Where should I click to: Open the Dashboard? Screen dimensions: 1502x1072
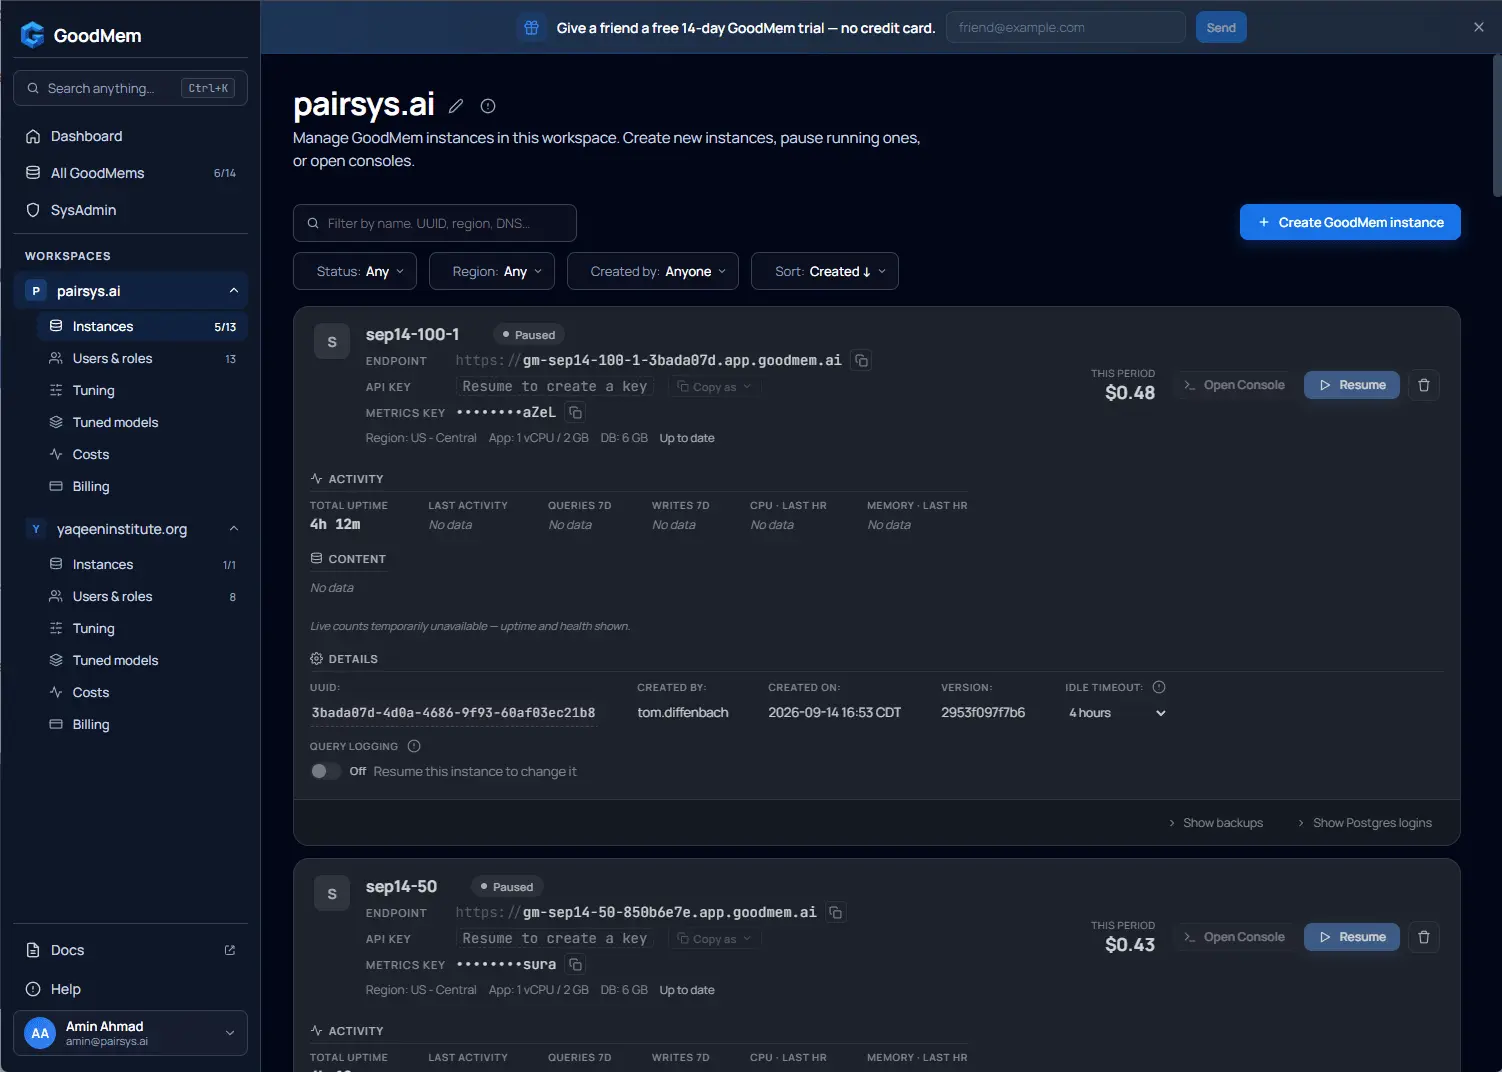131,136
